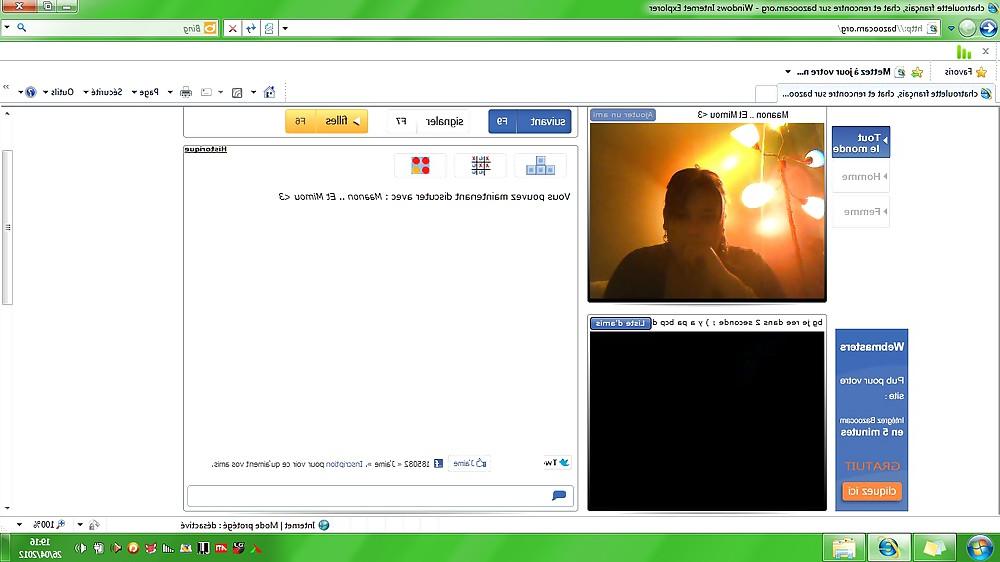Click the "Ajouter un ami" button

[x=623, y=115]
